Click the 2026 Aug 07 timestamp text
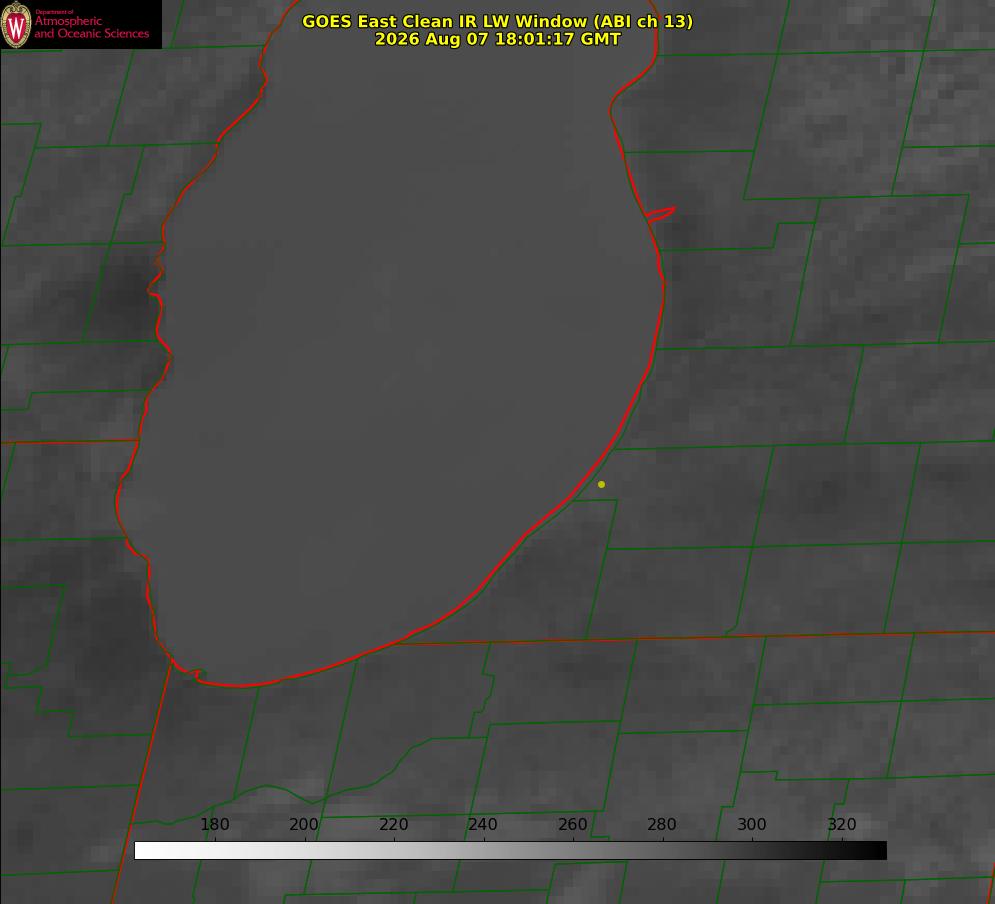 coord(498,39)
